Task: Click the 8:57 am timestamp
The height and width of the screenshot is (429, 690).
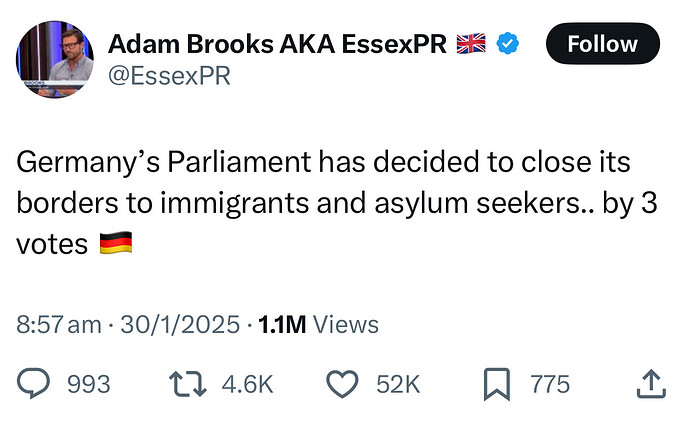Action: pyautogui.click(x=59, y=325)
